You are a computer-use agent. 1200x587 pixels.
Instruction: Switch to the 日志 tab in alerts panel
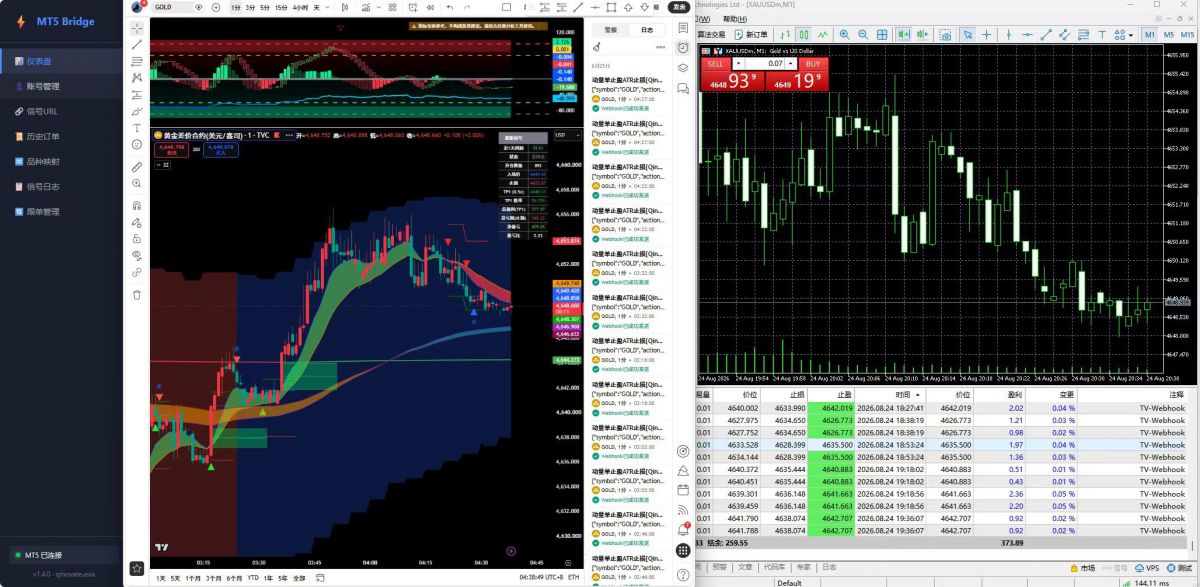pyautogui.click(x=647, y=30)
